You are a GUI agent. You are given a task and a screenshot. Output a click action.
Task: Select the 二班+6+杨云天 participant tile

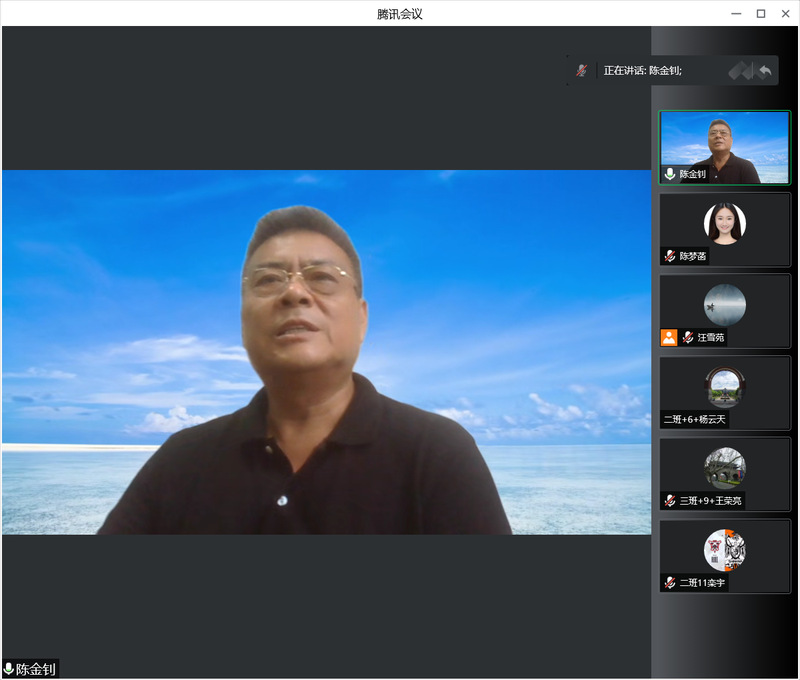[724, 393]
